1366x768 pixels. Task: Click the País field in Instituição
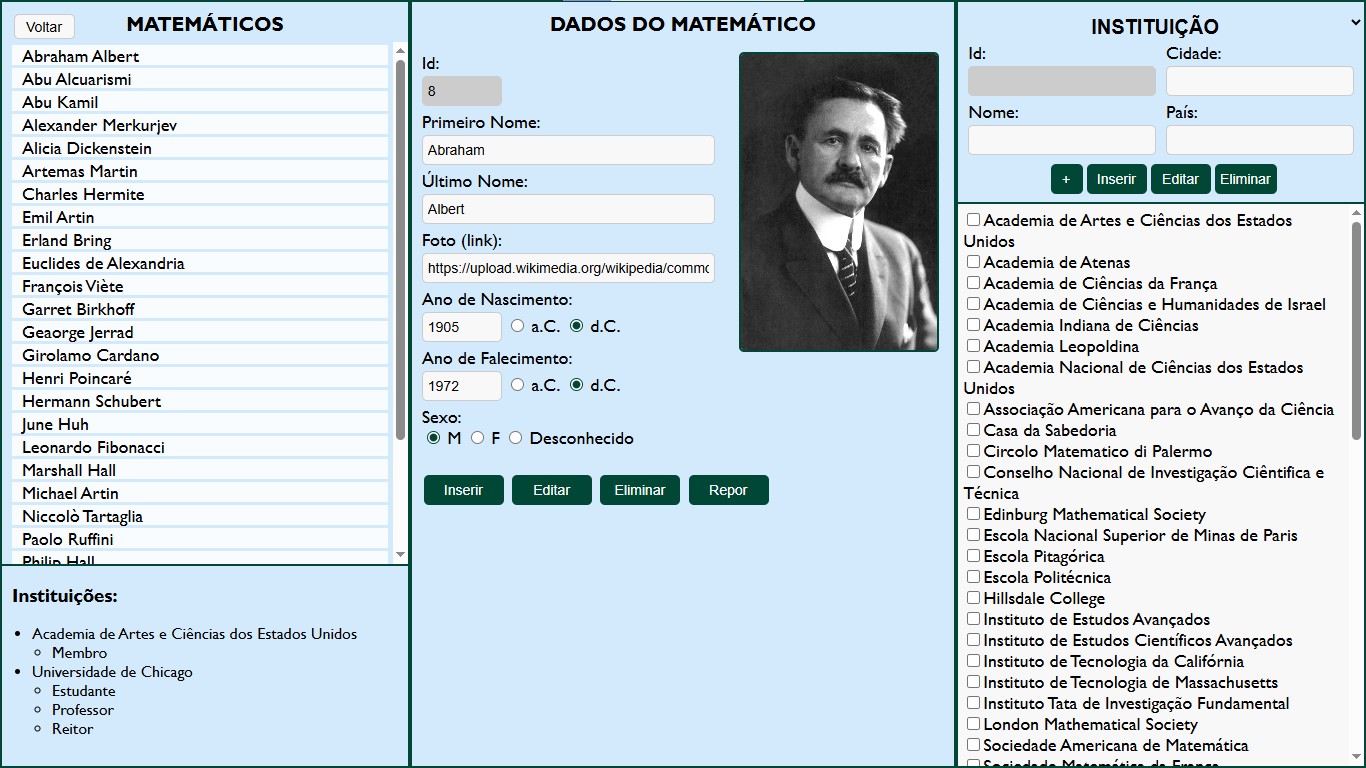(x=1260, y=140)
